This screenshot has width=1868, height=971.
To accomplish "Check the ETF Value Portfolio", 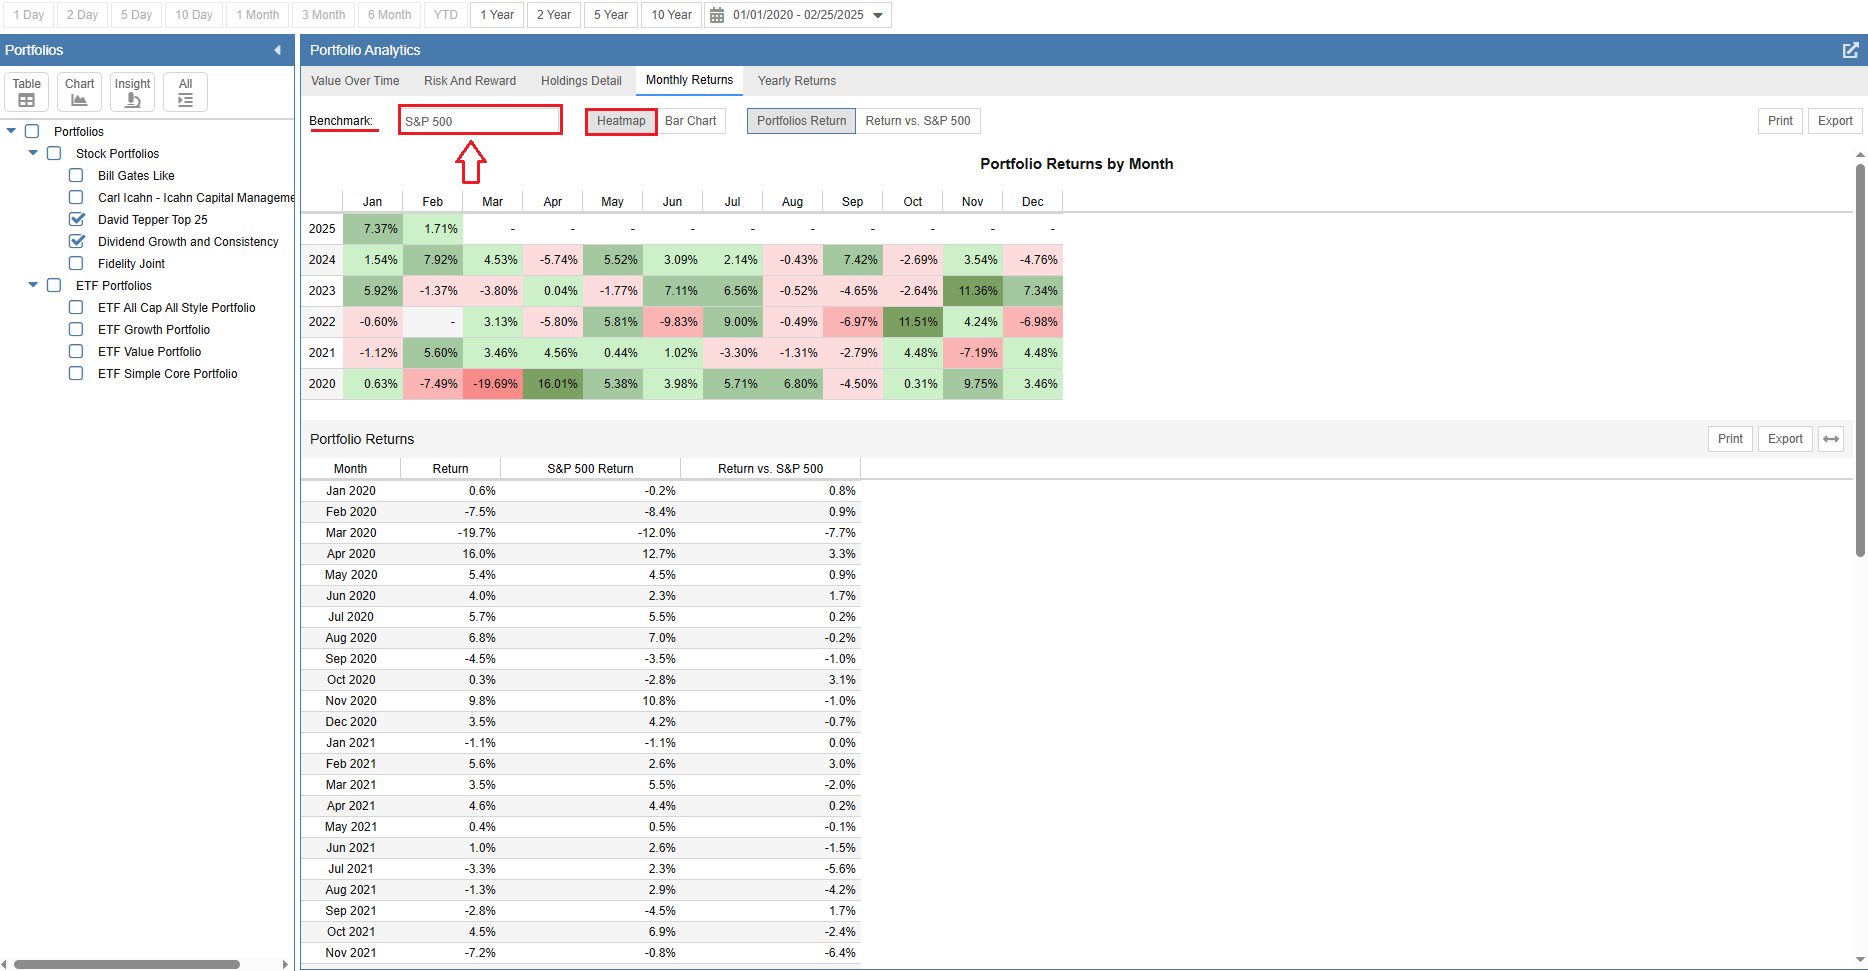I will click(x=76, y=351).
